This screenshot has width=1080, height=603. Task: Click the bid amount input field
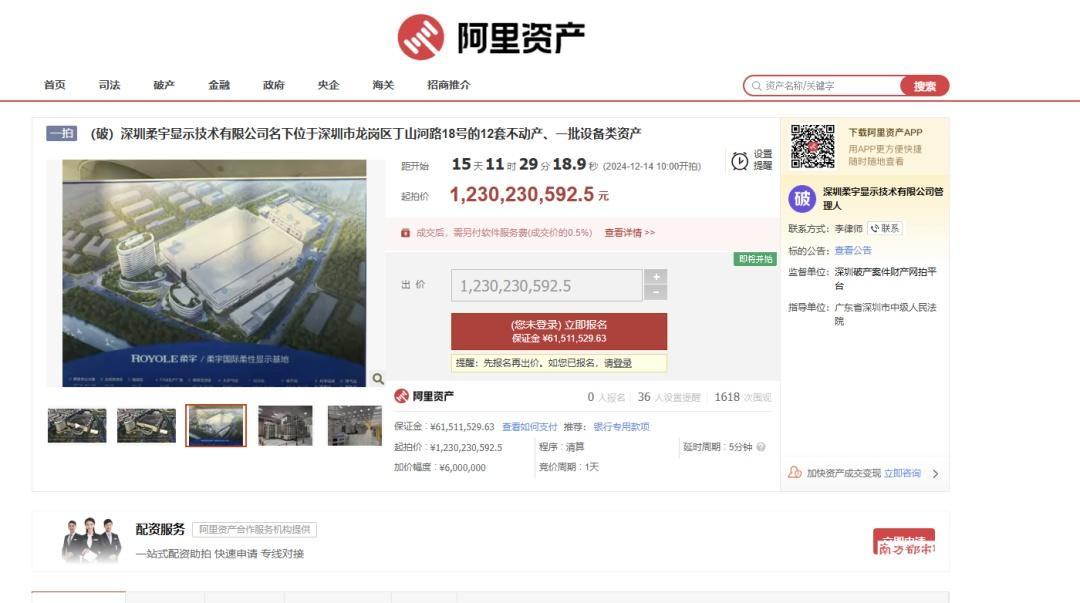coord(546,286)
